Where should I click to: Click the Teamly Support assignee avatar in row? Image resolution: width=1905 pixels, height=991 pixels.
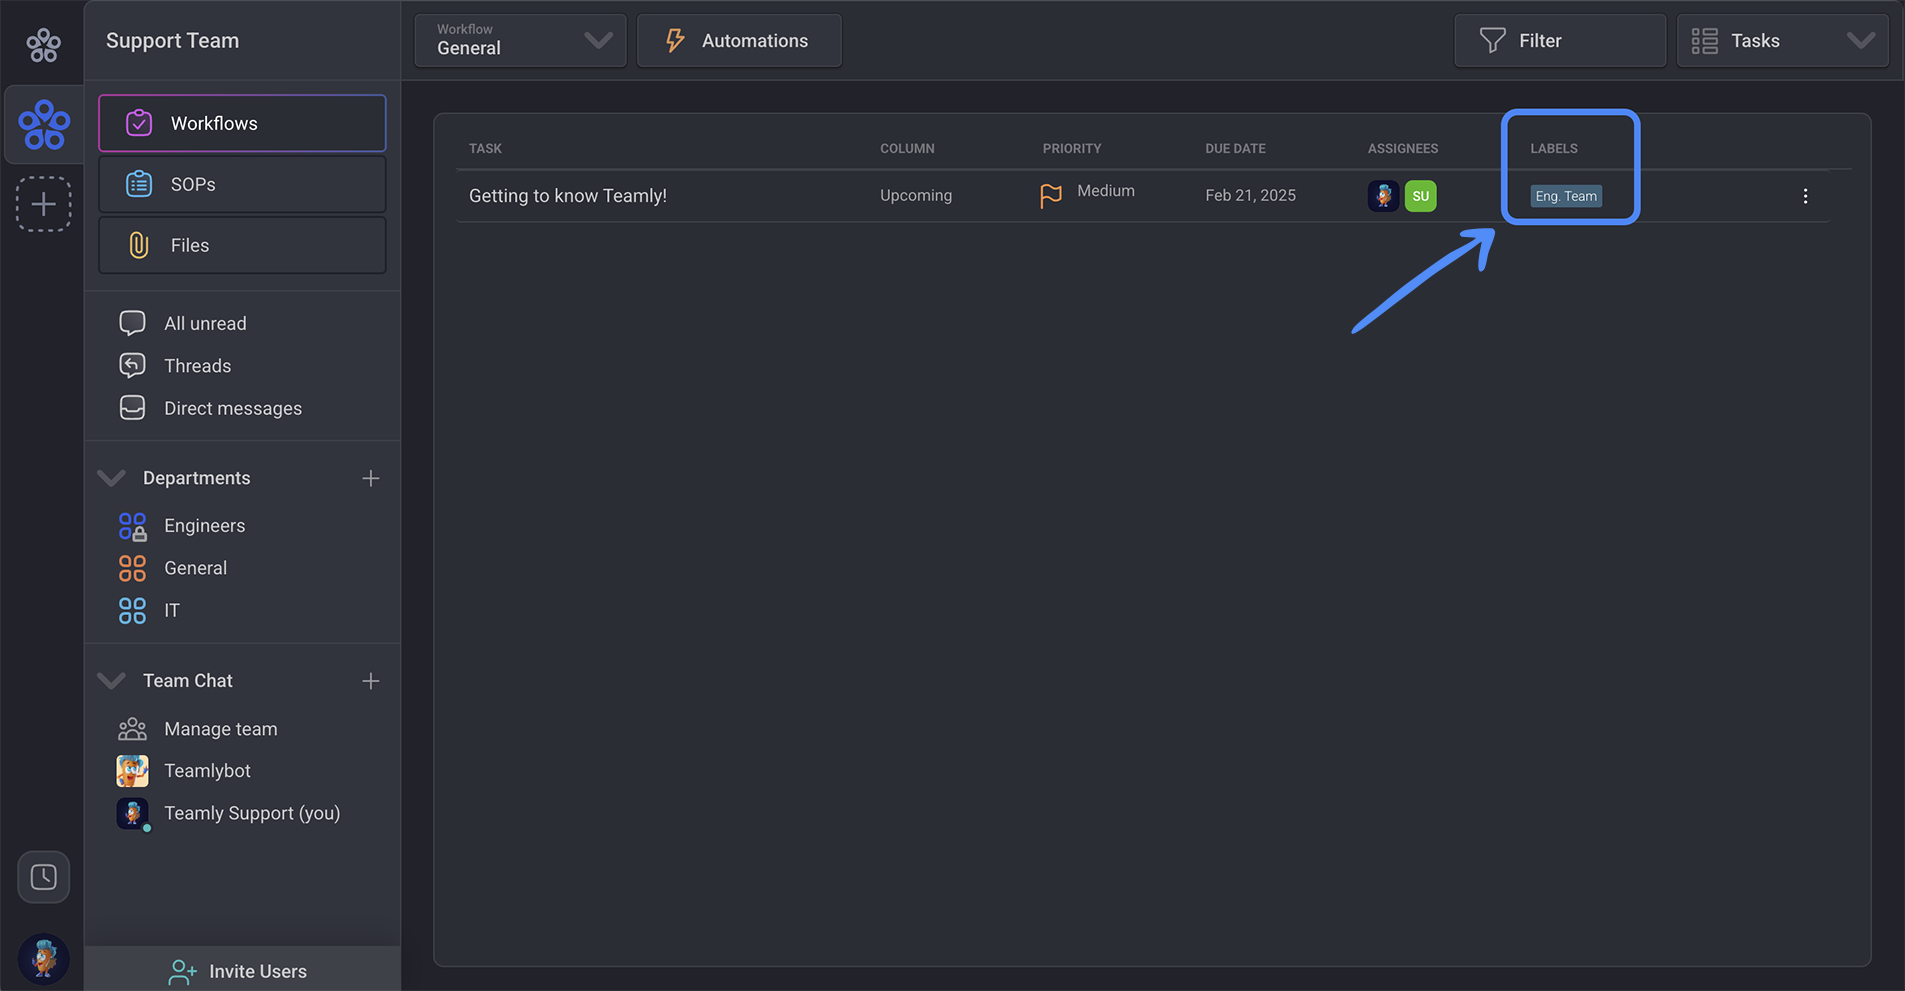point(1383,196)
